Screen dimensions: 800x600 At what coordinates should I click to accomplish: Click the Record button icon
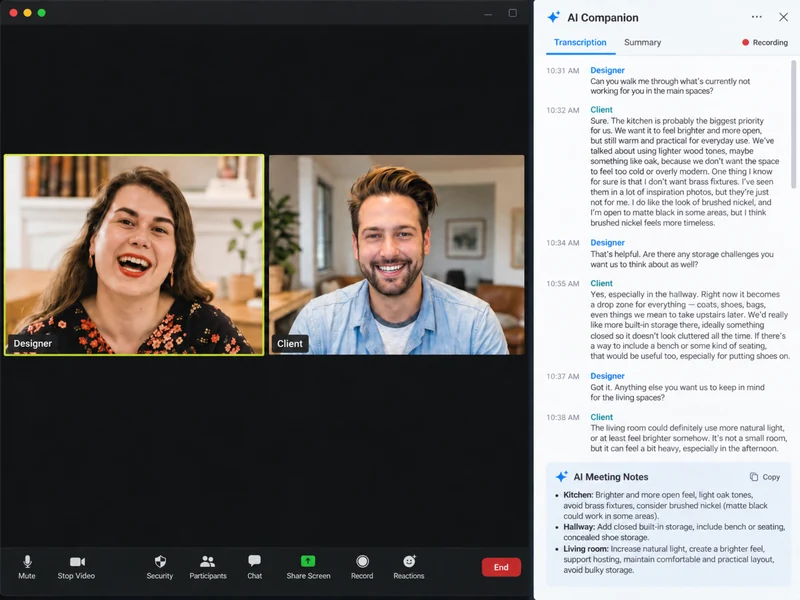point(362,562)
